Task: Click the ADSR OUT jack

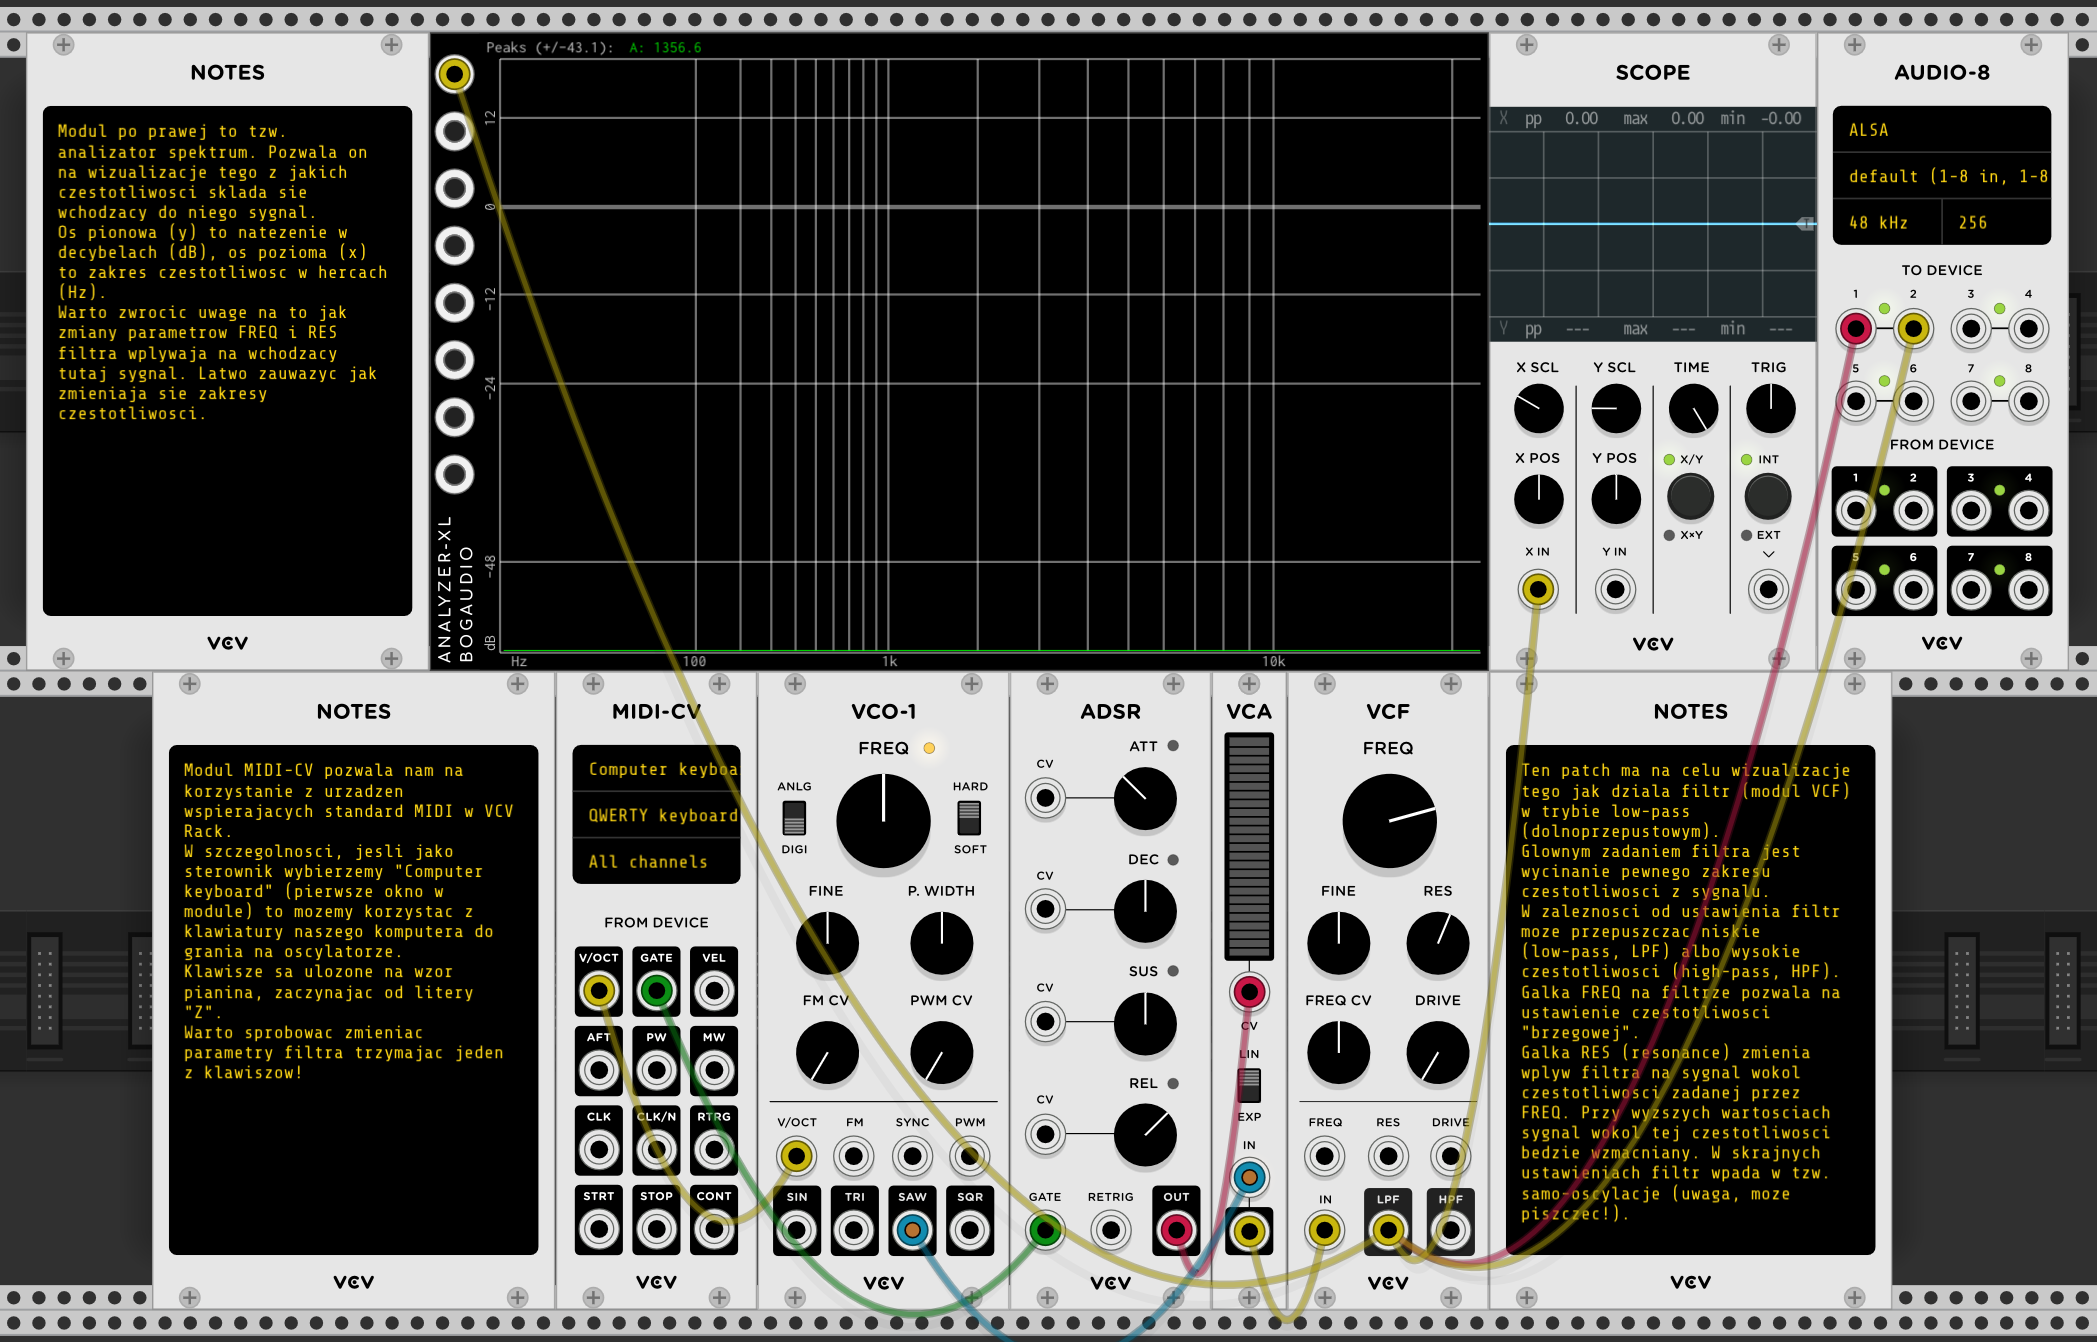Action: coord(1176,1229)
